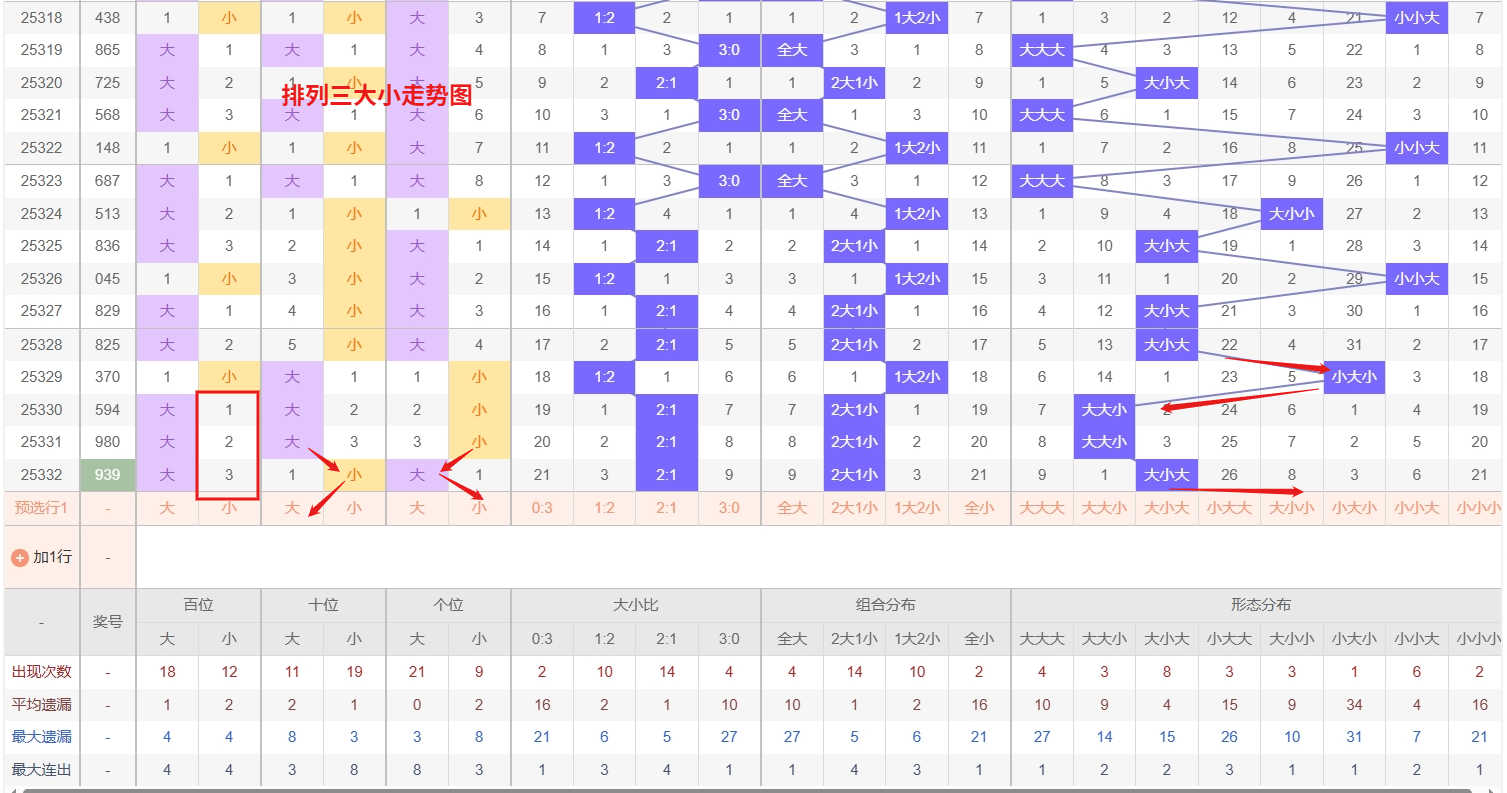Viewport: 1507px width, 793px height.
Task: Select 大 for 十位 in 预选行1
Action: point(292,508)
